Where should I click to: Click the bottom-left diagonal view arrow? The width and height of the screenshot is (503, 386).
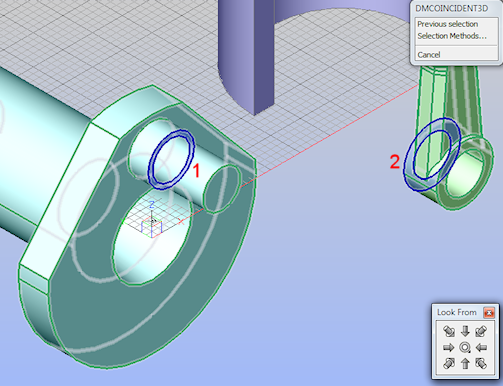[449, 363]
